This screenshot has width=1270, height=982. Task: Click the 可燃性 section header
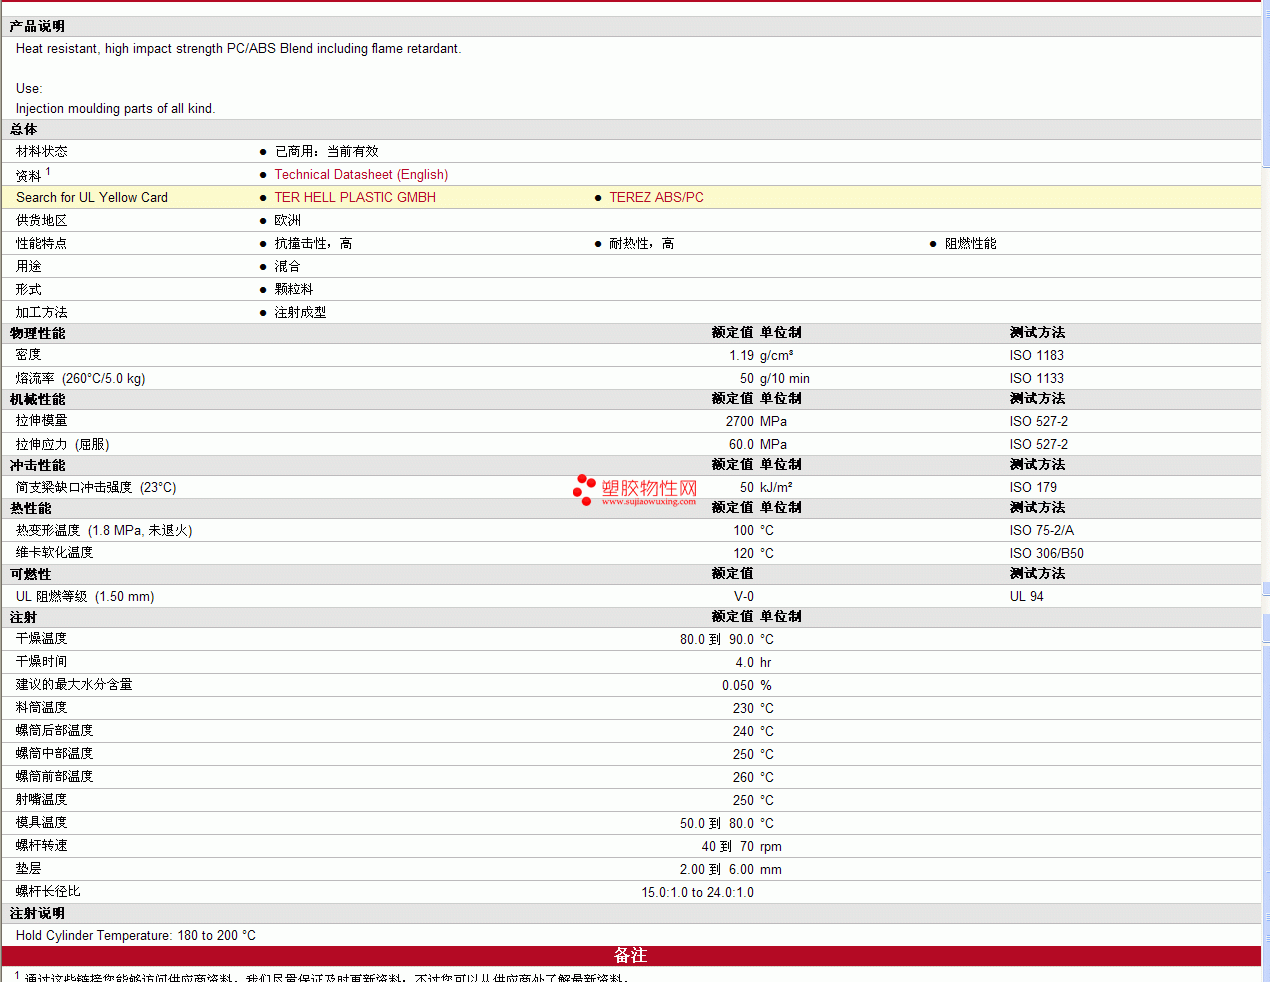point(30,575)
